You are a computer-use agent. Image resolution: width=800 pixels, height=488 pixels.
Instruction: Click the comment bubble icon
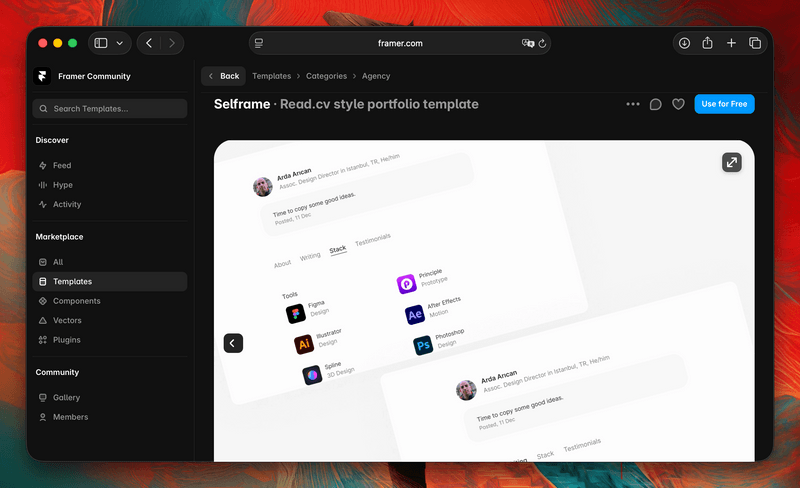pyautogui.click(x=656, y=104)
